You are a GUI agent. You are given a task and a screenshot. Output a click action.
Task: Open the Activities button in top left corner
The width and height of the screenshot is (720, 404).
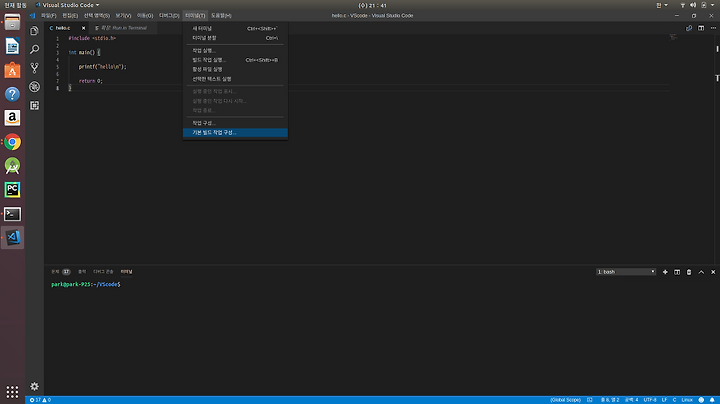tap(15, 5)
